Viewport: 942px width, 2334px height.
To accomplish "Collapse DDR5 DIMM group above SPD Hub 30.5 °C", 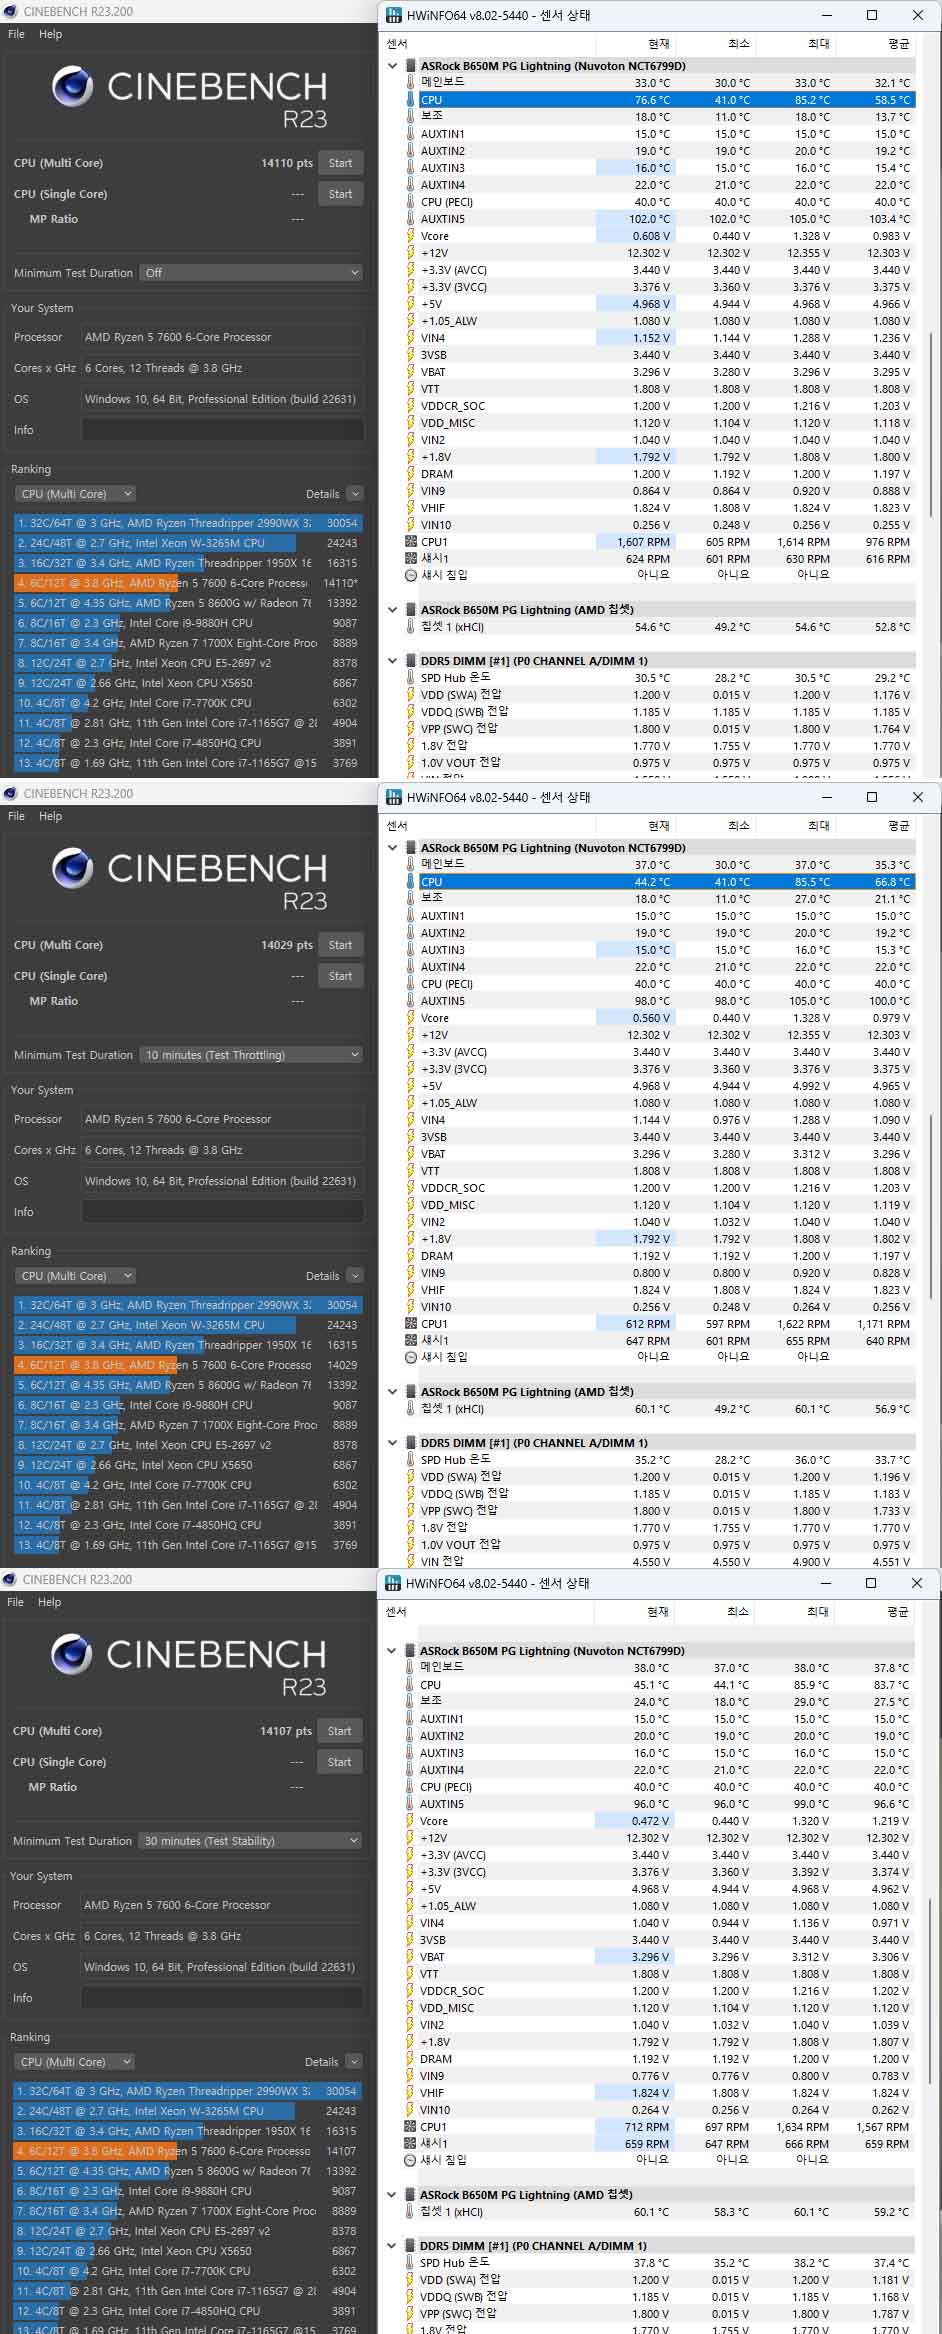I will click(392, 661).
